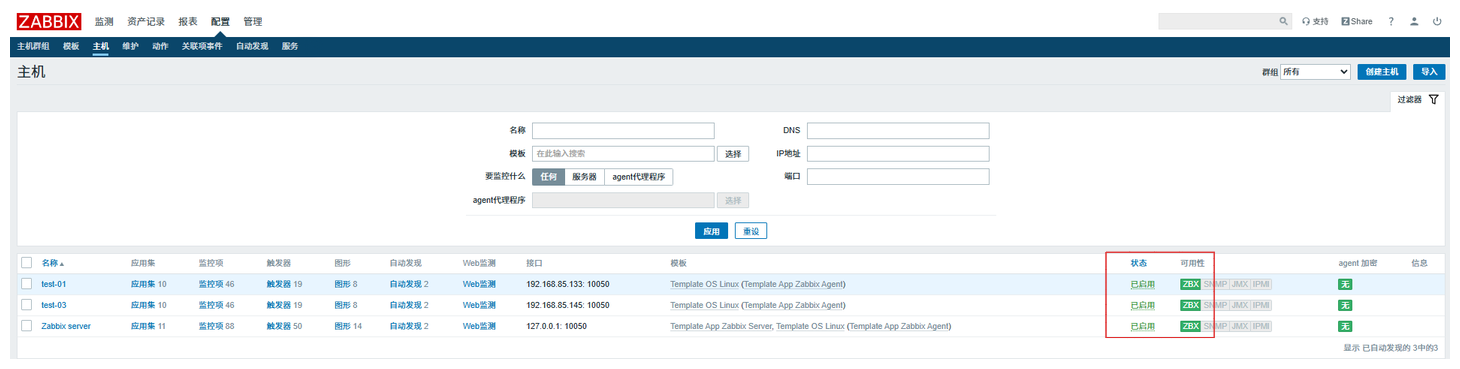Click JMX badge in test-03 row
This screenshot has width=1460, height=369.
[1239, 305]
